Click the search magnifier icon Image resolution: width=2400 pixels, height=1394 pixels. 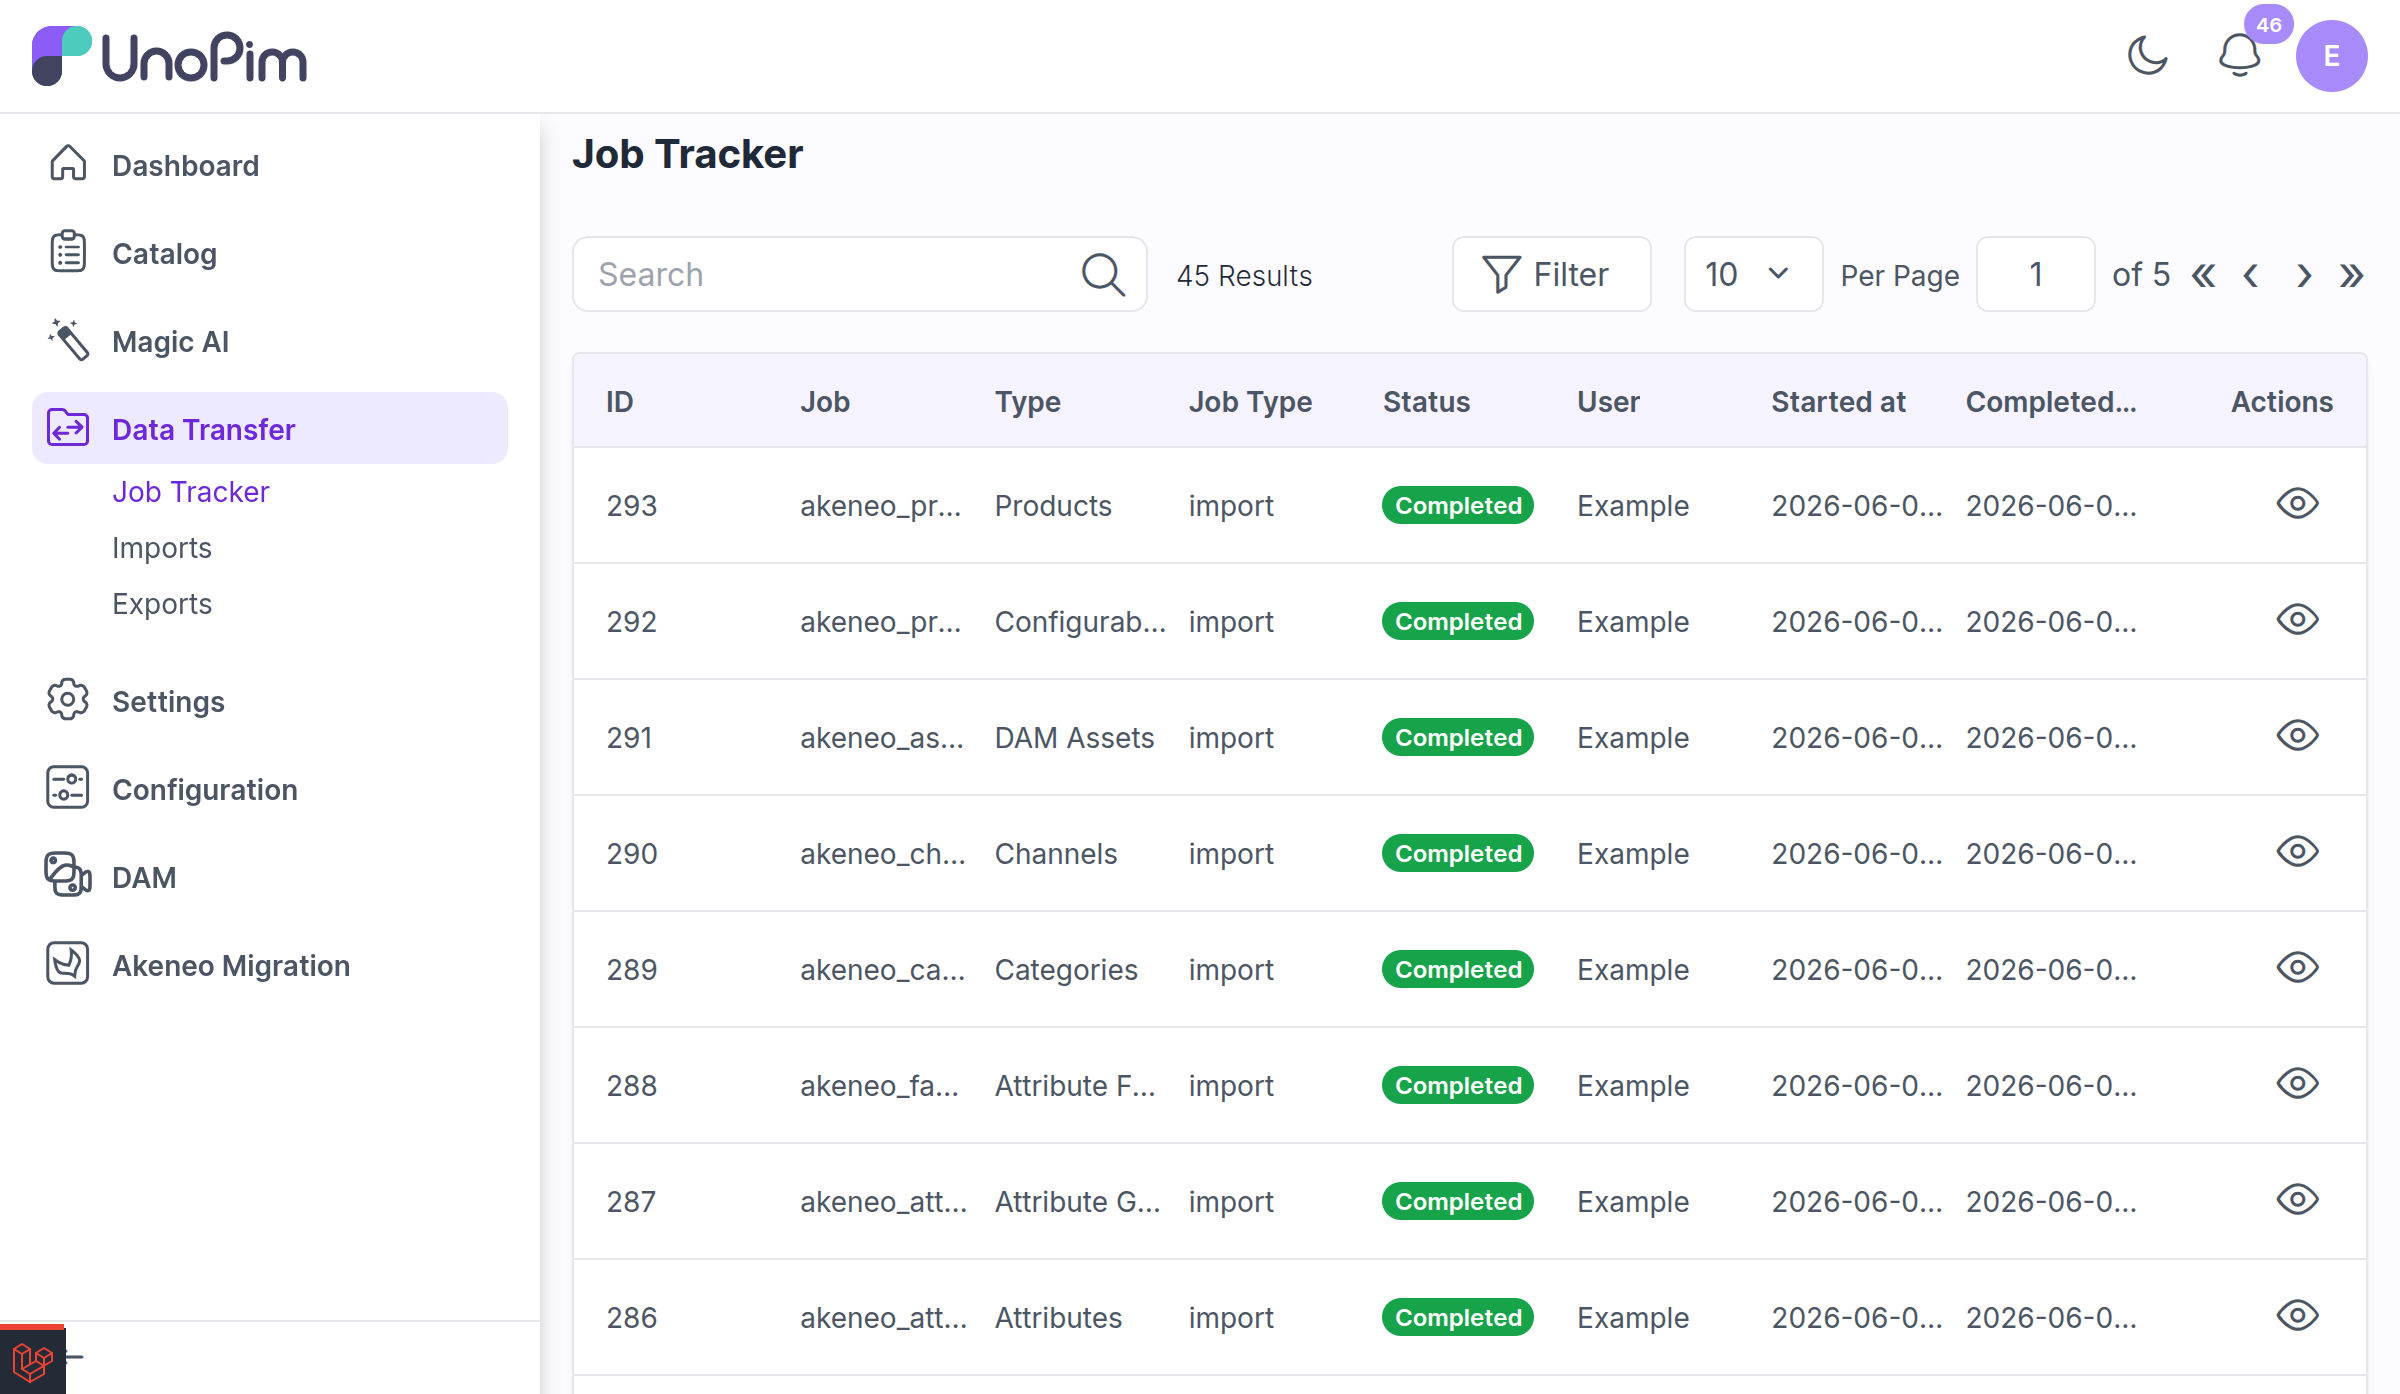click(x=1103, y=274)
